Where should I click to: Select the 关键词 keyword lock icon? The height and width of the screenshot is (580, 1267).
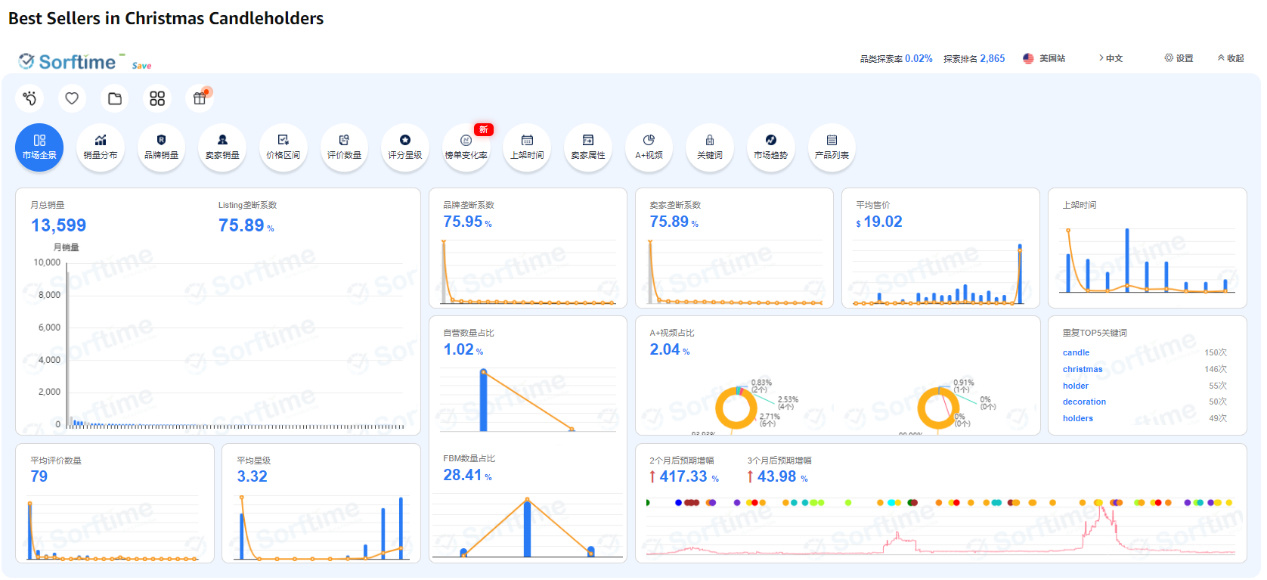(x=709, y=147)
